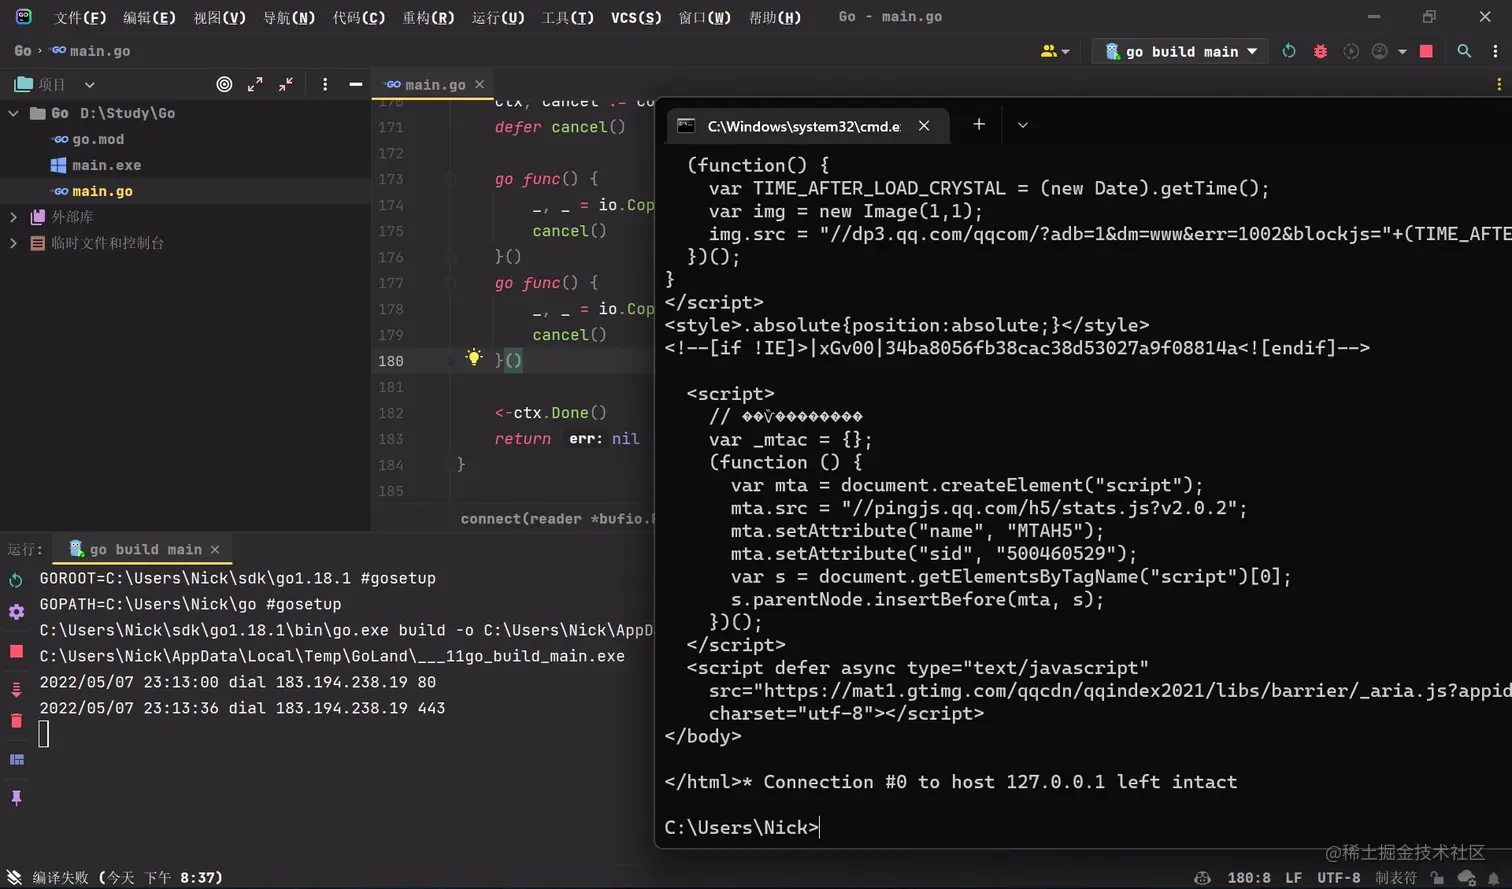Stop the running process from top toolbar
The height and width of the screenshot is (889, 1512).
click(x=1426, y=51)
